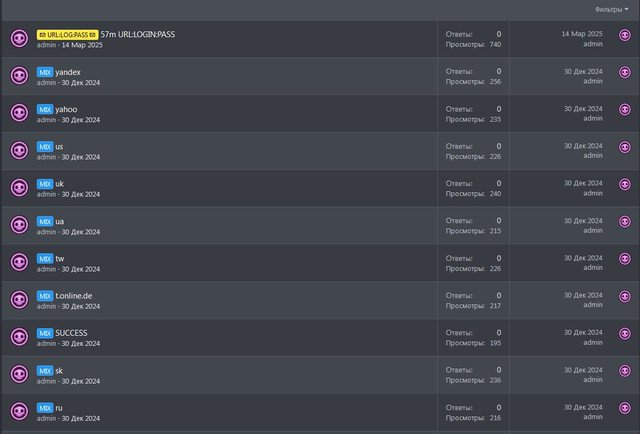
Task: Open the yahoo thread title
Action: pyautogui.click(x=66, y=109)
